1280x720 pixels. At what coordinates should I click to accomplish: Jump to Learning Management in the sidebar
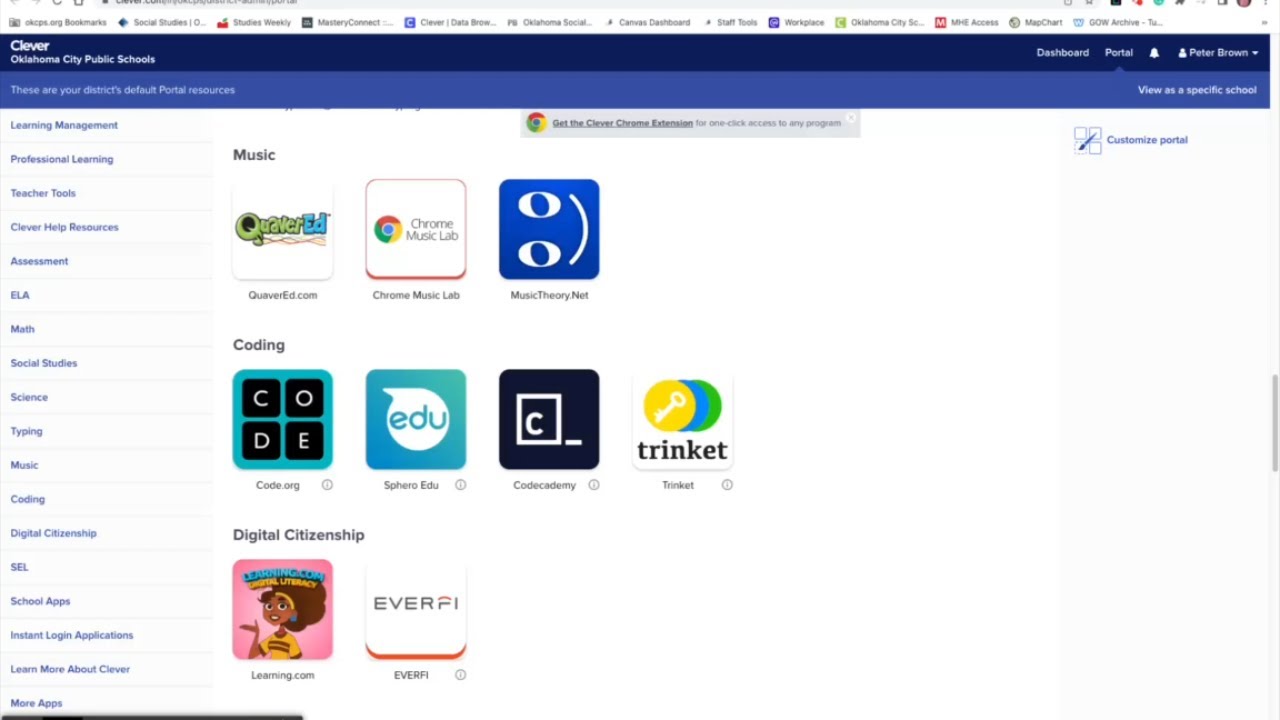pos(64,125)
